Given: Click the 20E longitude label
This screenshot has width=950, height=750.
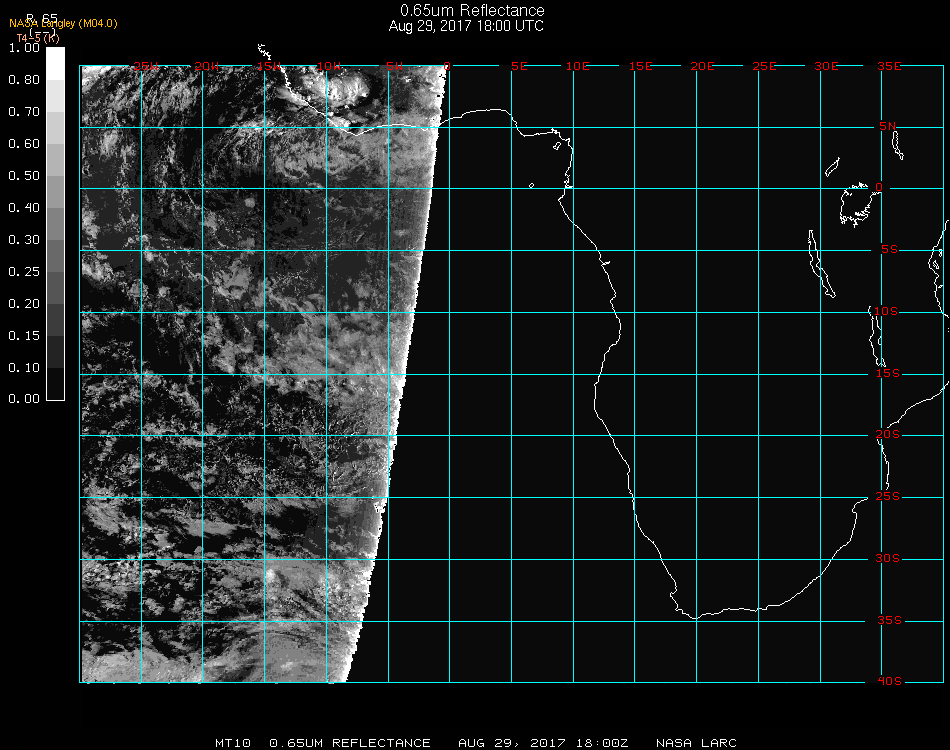Looking at the screenshot, I should click(x=702, y=67).
